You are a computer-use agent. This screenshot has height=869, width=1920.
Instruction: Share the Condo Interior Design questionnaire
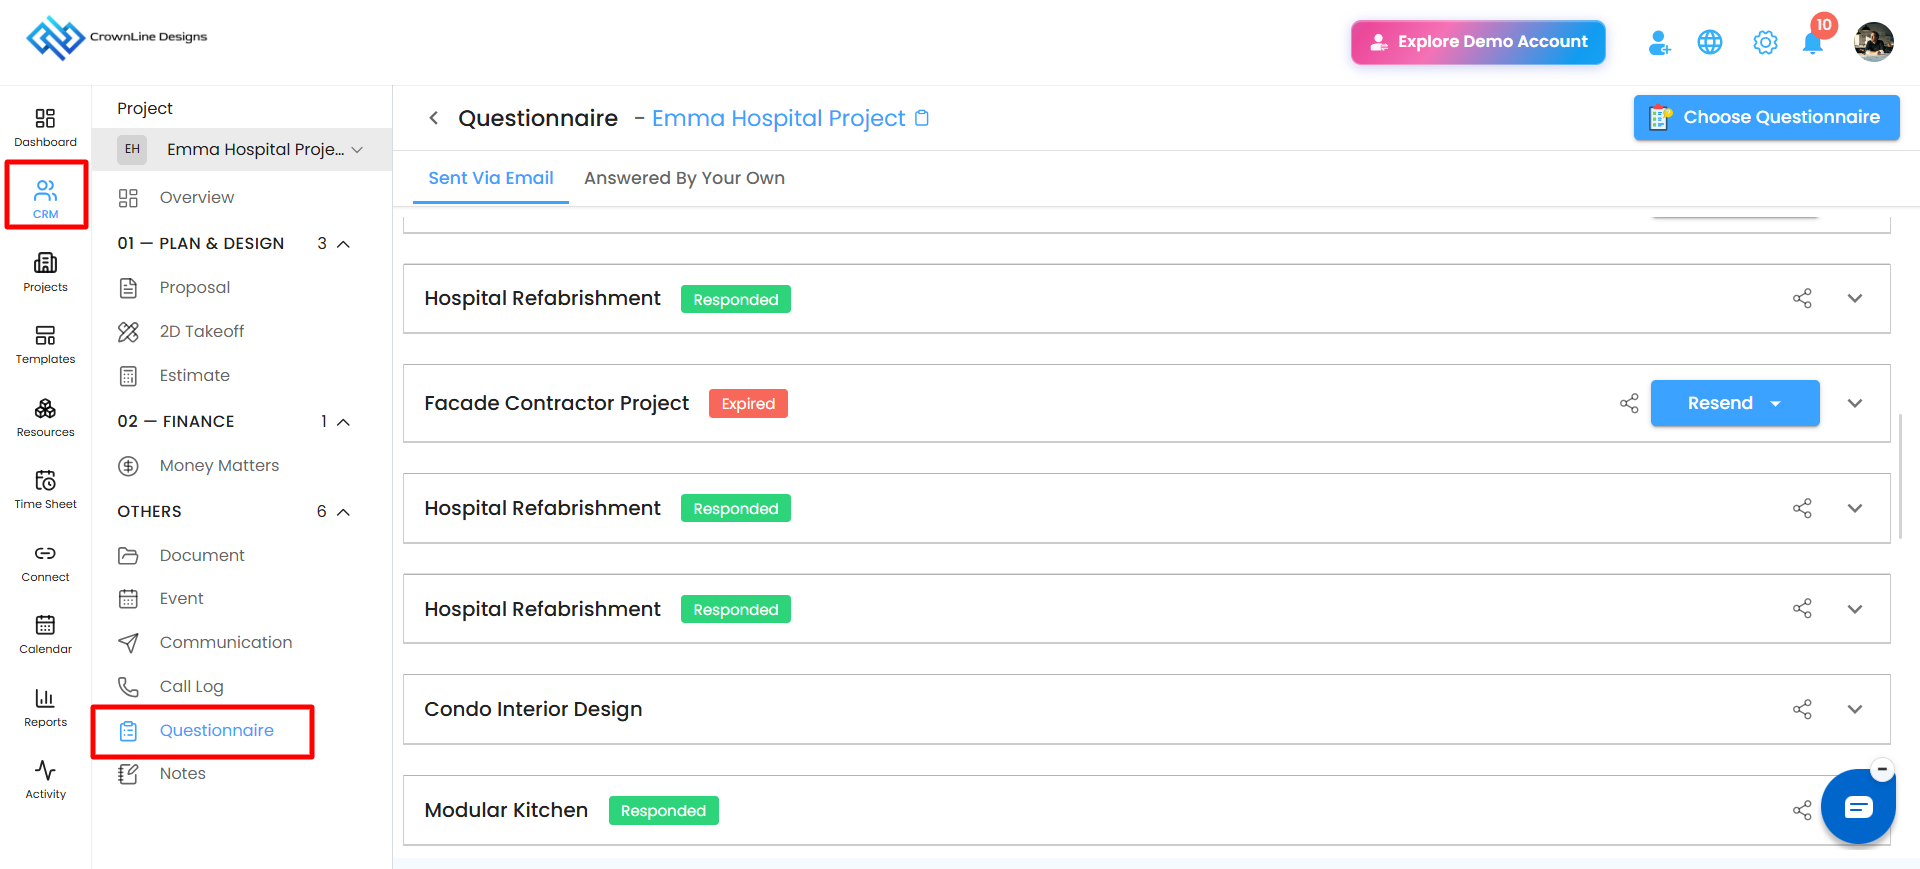(1802, 709)
